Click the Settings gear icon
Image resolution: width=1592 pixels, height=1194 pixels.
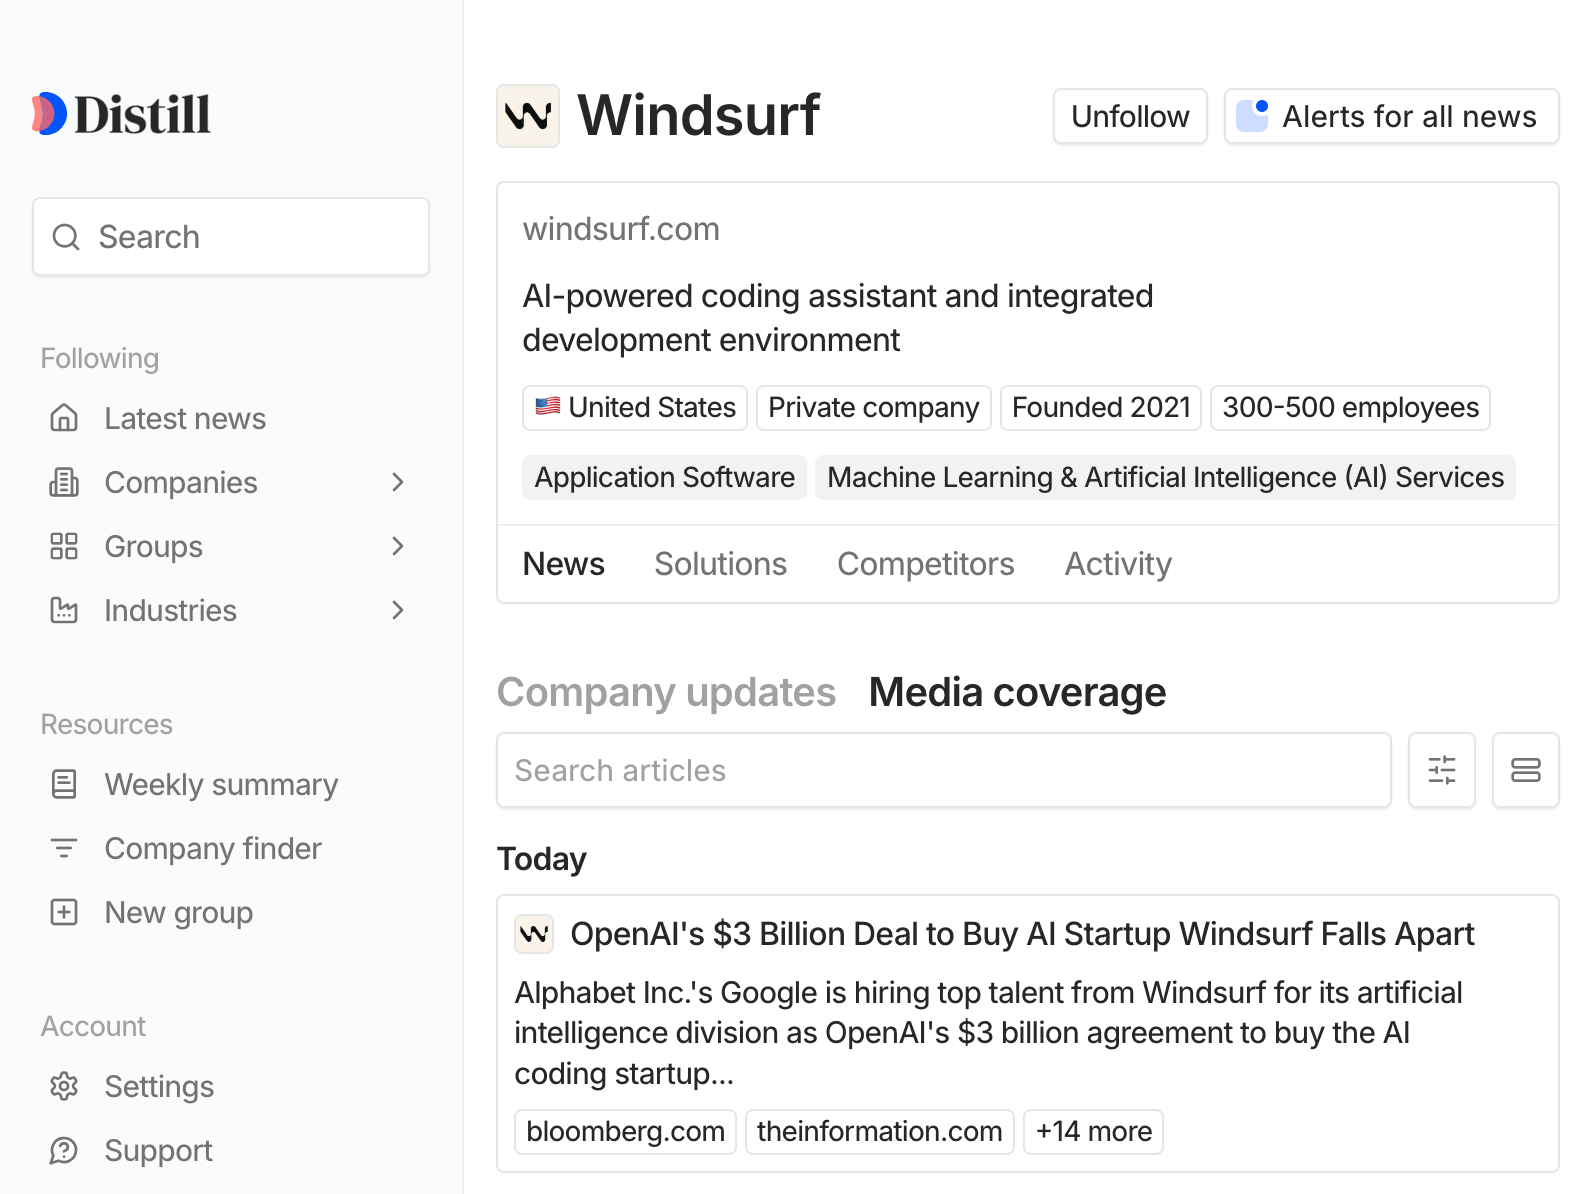pos(64,1086)
